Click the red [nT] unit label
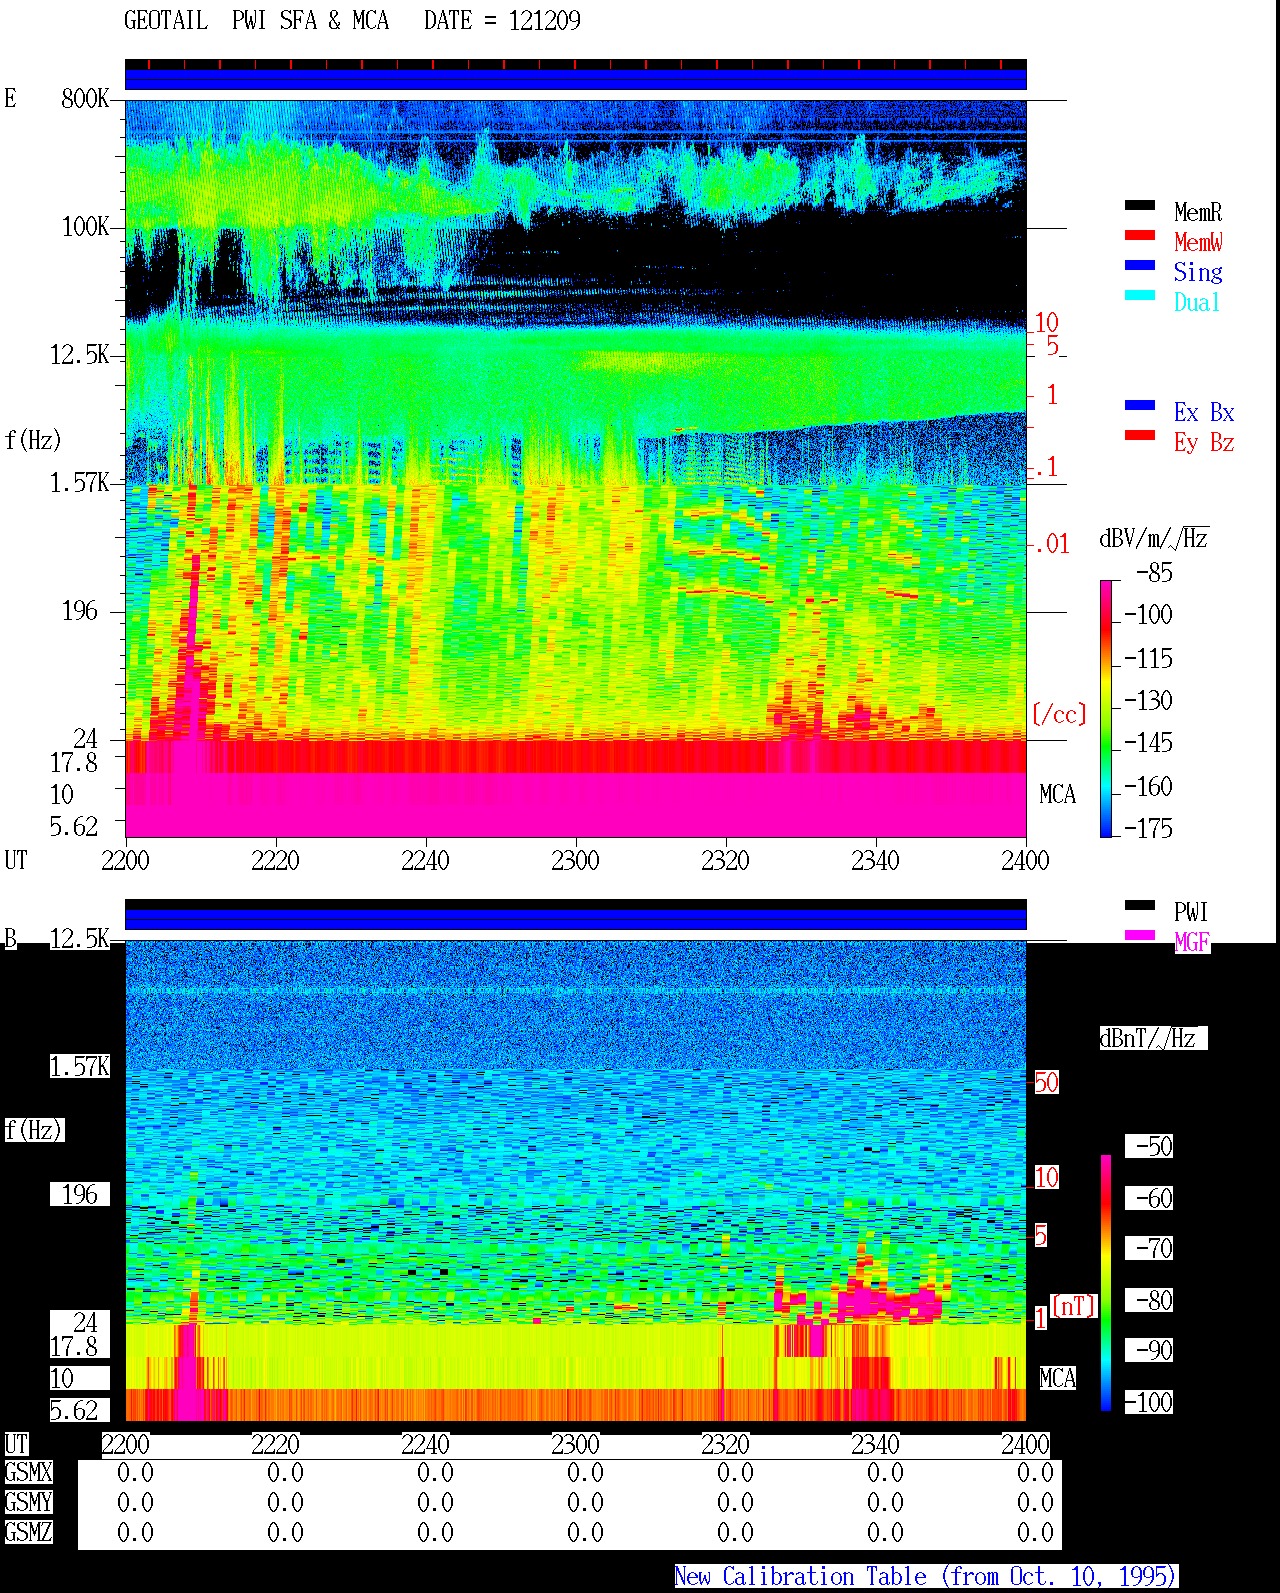Viewport: 1280px width, 1593px height. click(1074, 1306)
